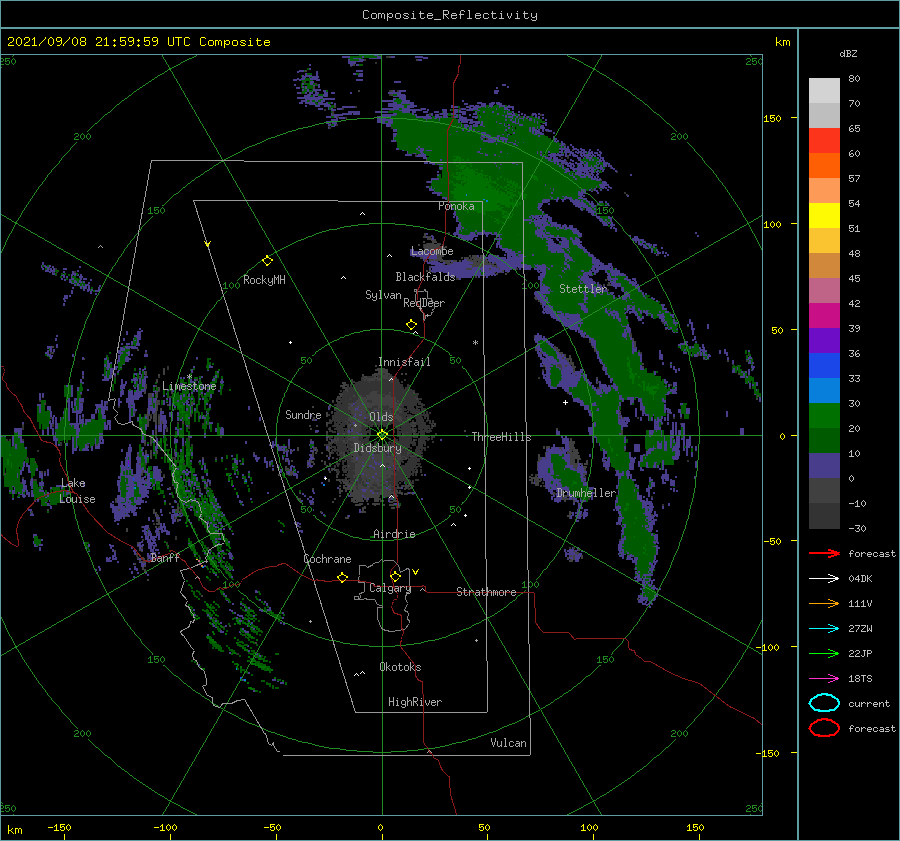Image resolution: width=900 pixels, height=841 pixels.
Task: Click the Composite_Reflectivity title text
Action: 450,15
